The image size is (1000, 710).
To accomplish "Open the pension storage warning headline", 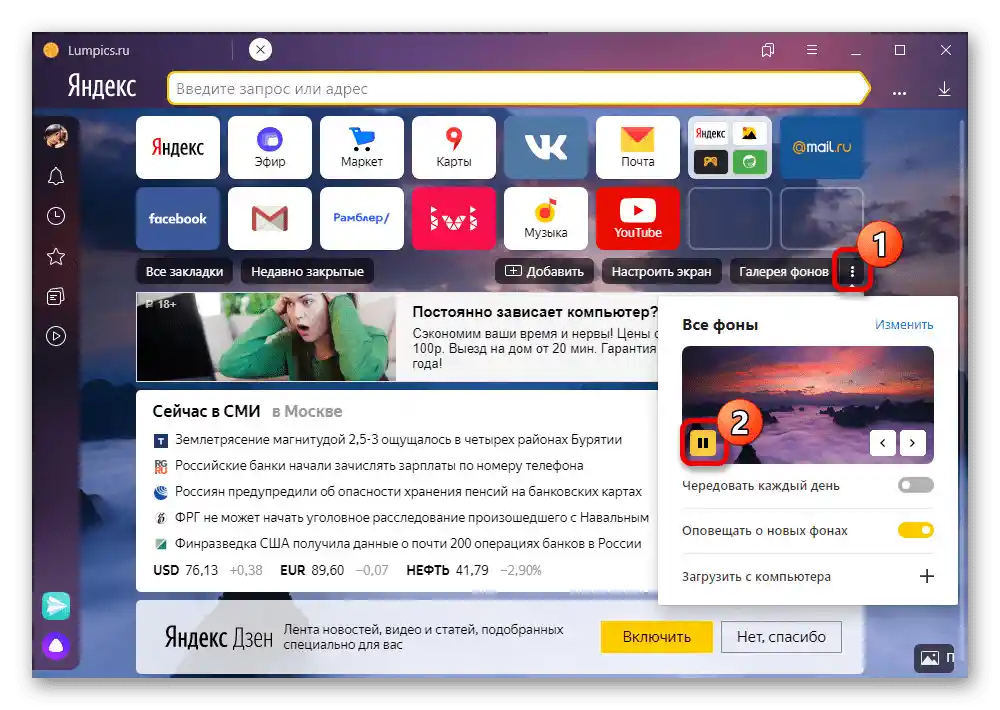I will pyautogui.click(x=408, y=492).
